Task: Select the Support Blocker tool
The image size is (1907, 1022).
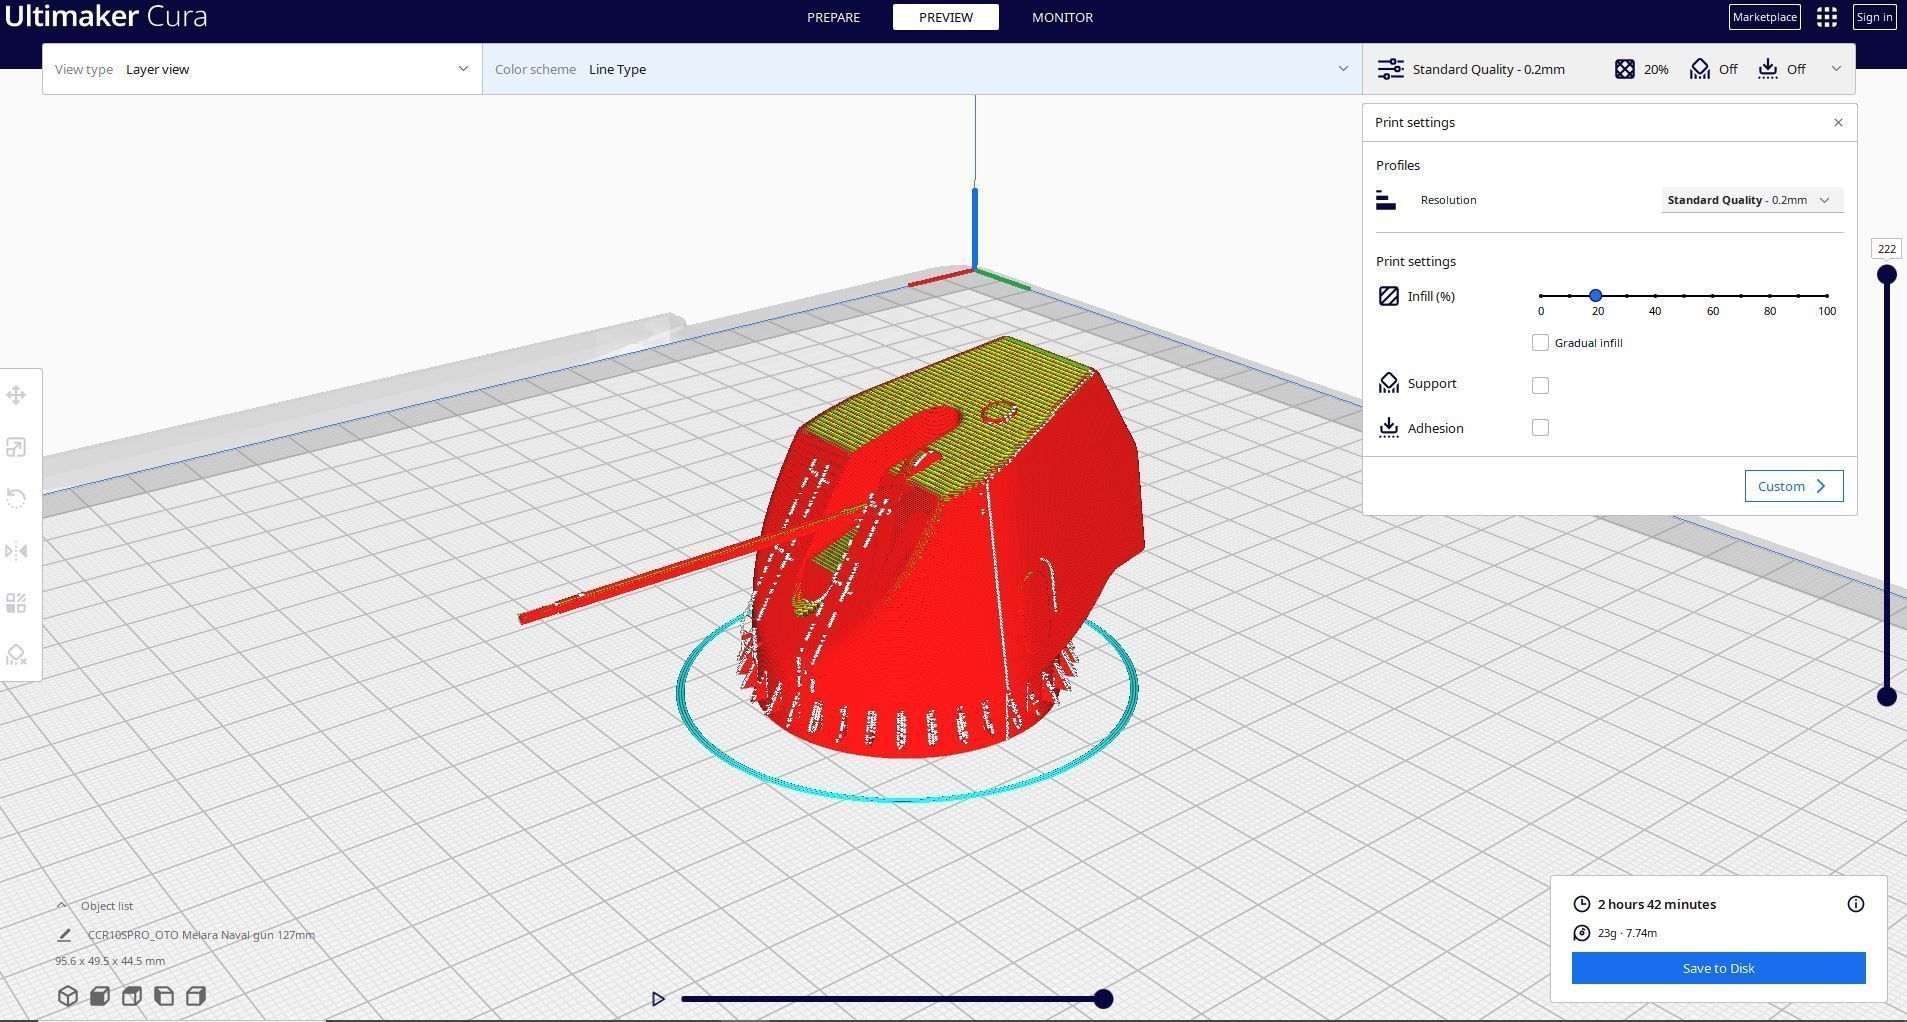Action: (x=16, y=655)
